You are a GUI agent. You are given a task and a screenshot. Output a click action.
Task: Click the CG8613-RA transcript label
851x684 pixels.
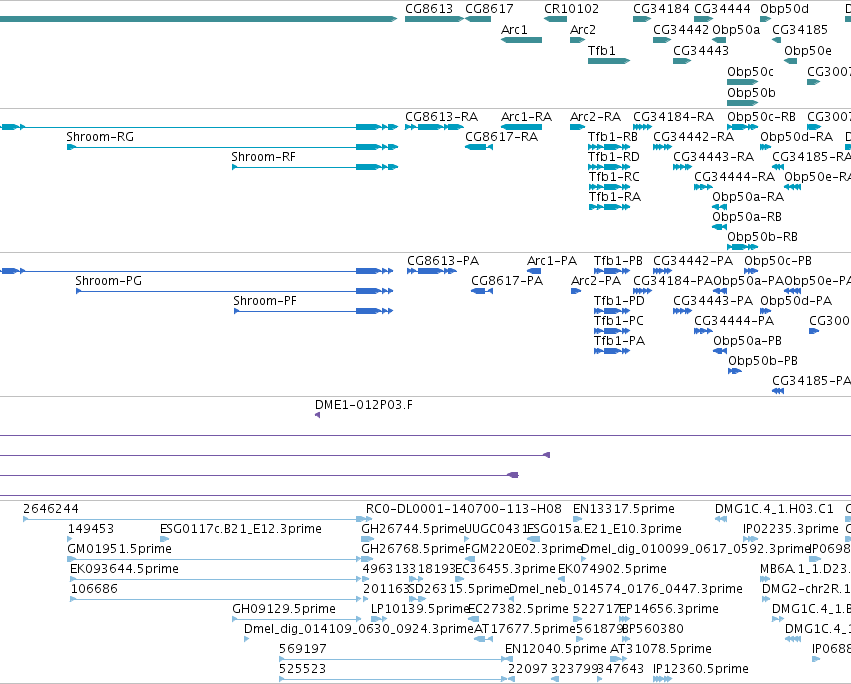pos(442,117)
